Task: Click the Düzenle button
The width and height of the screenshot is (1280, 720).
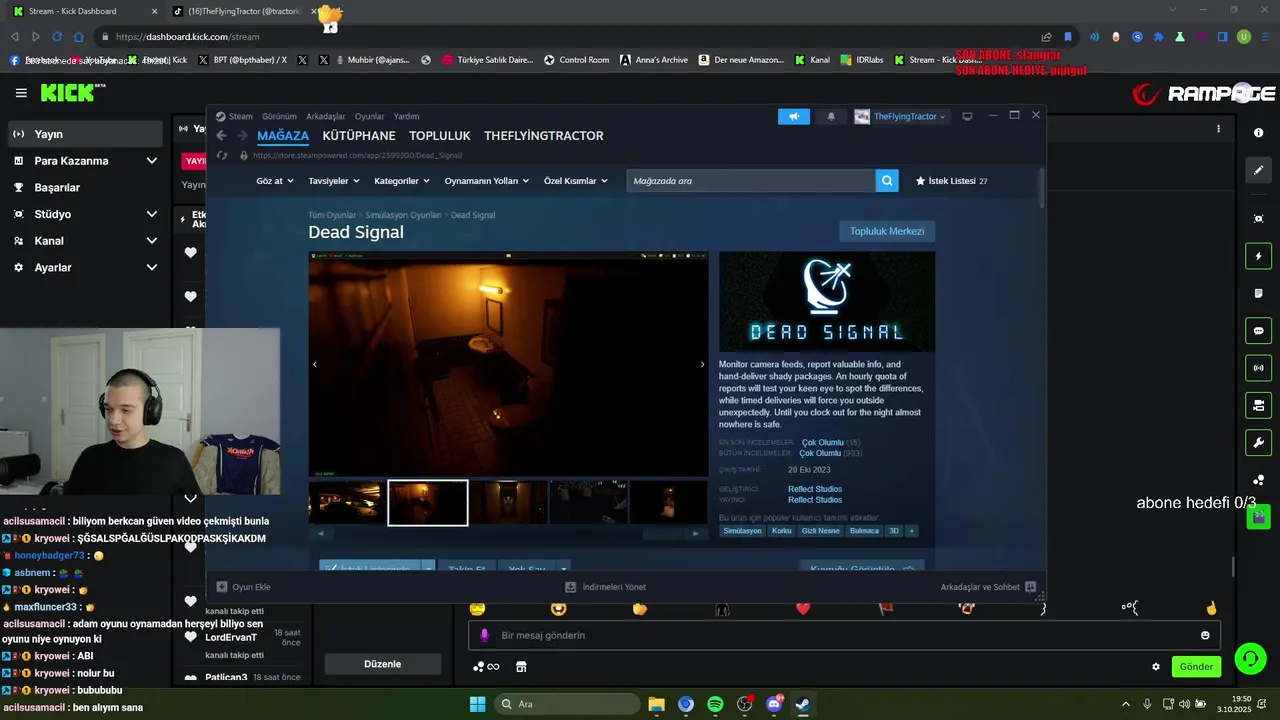Action: click(382, 664)
